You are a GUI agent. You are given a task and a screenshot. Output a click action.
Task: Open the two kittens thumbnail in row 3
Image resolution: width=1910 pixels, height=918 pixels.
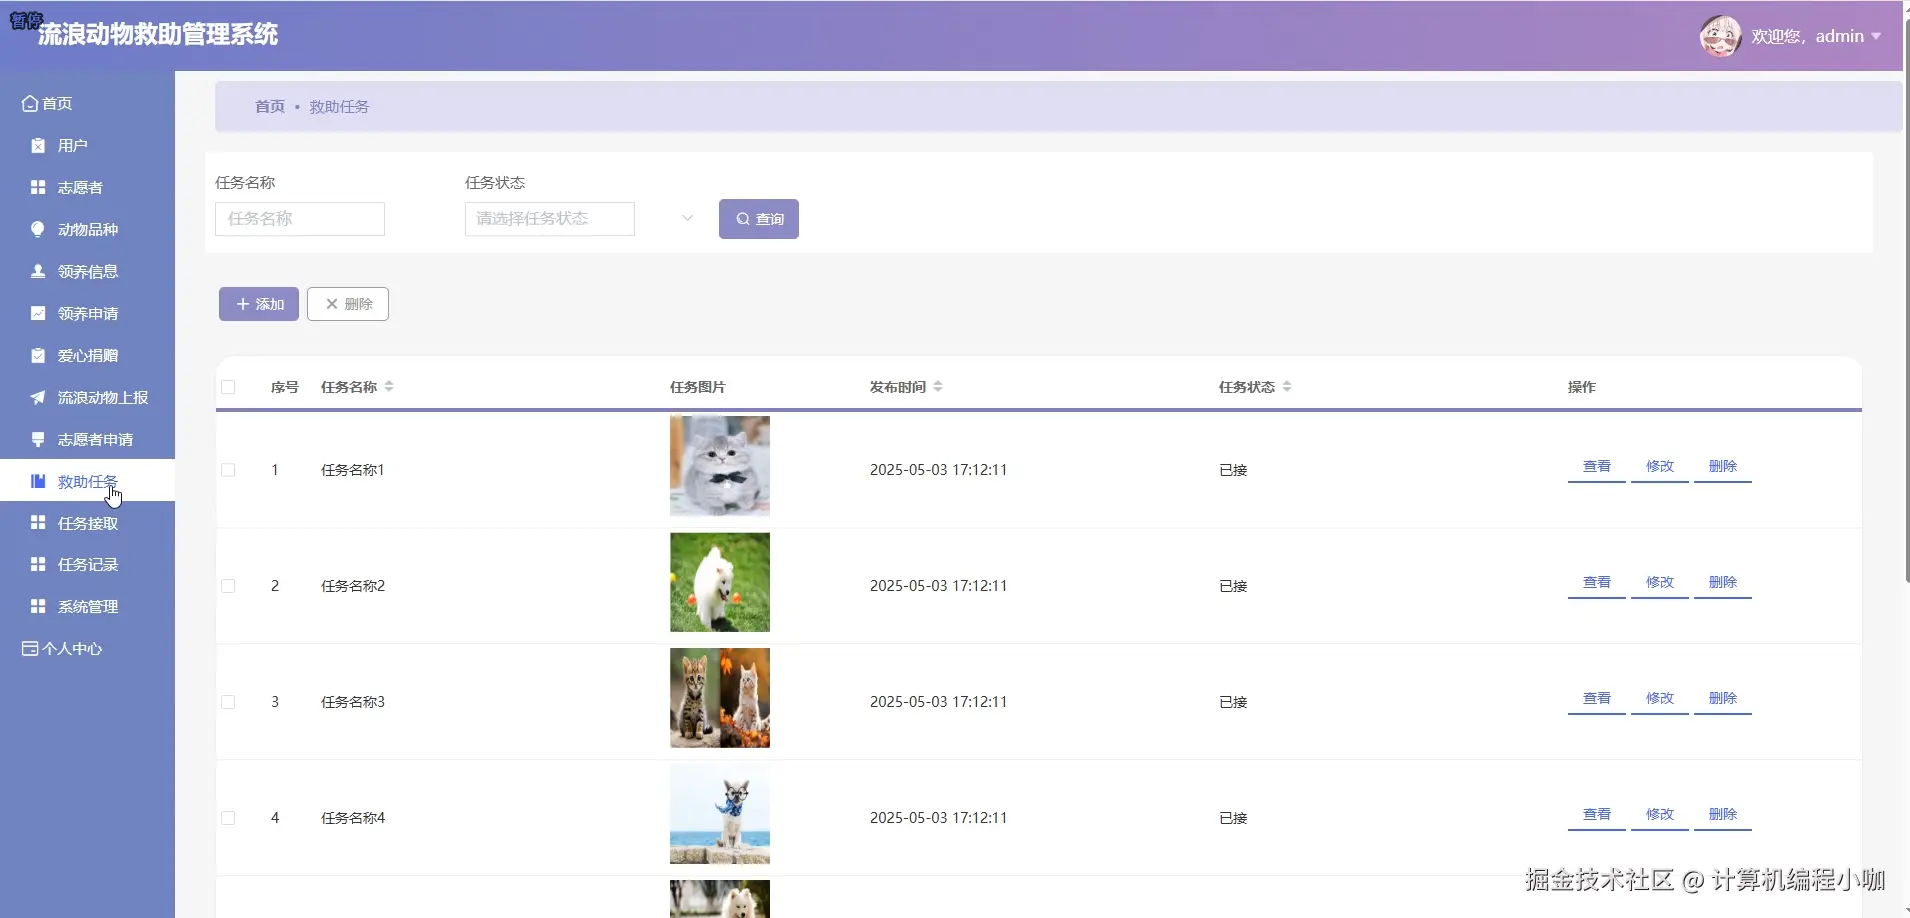720,698
